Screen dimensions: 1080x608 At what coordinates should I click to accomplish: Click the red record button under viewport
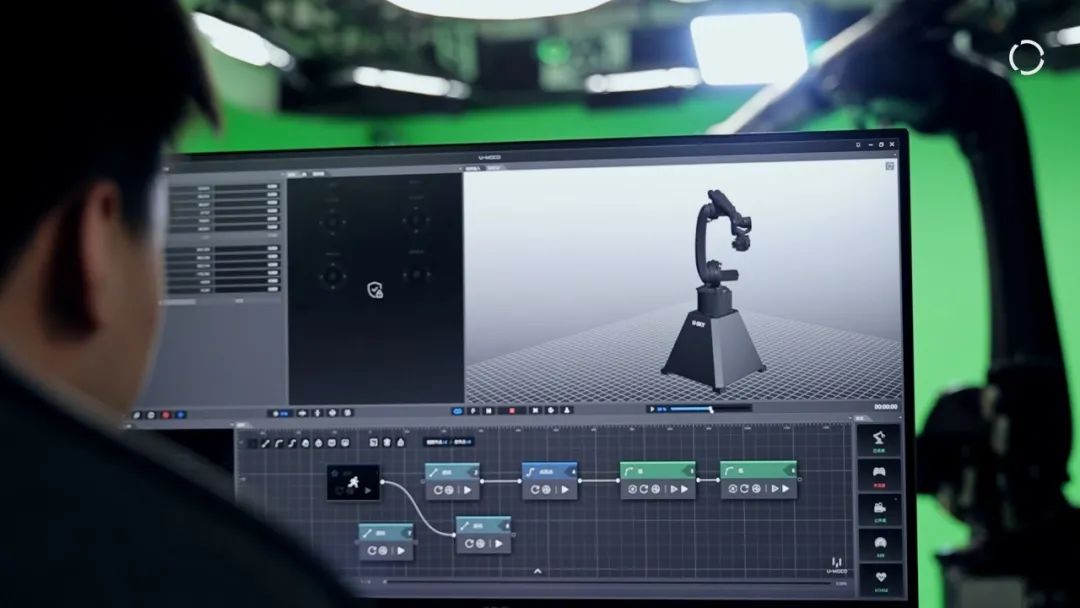pos(512,410)
